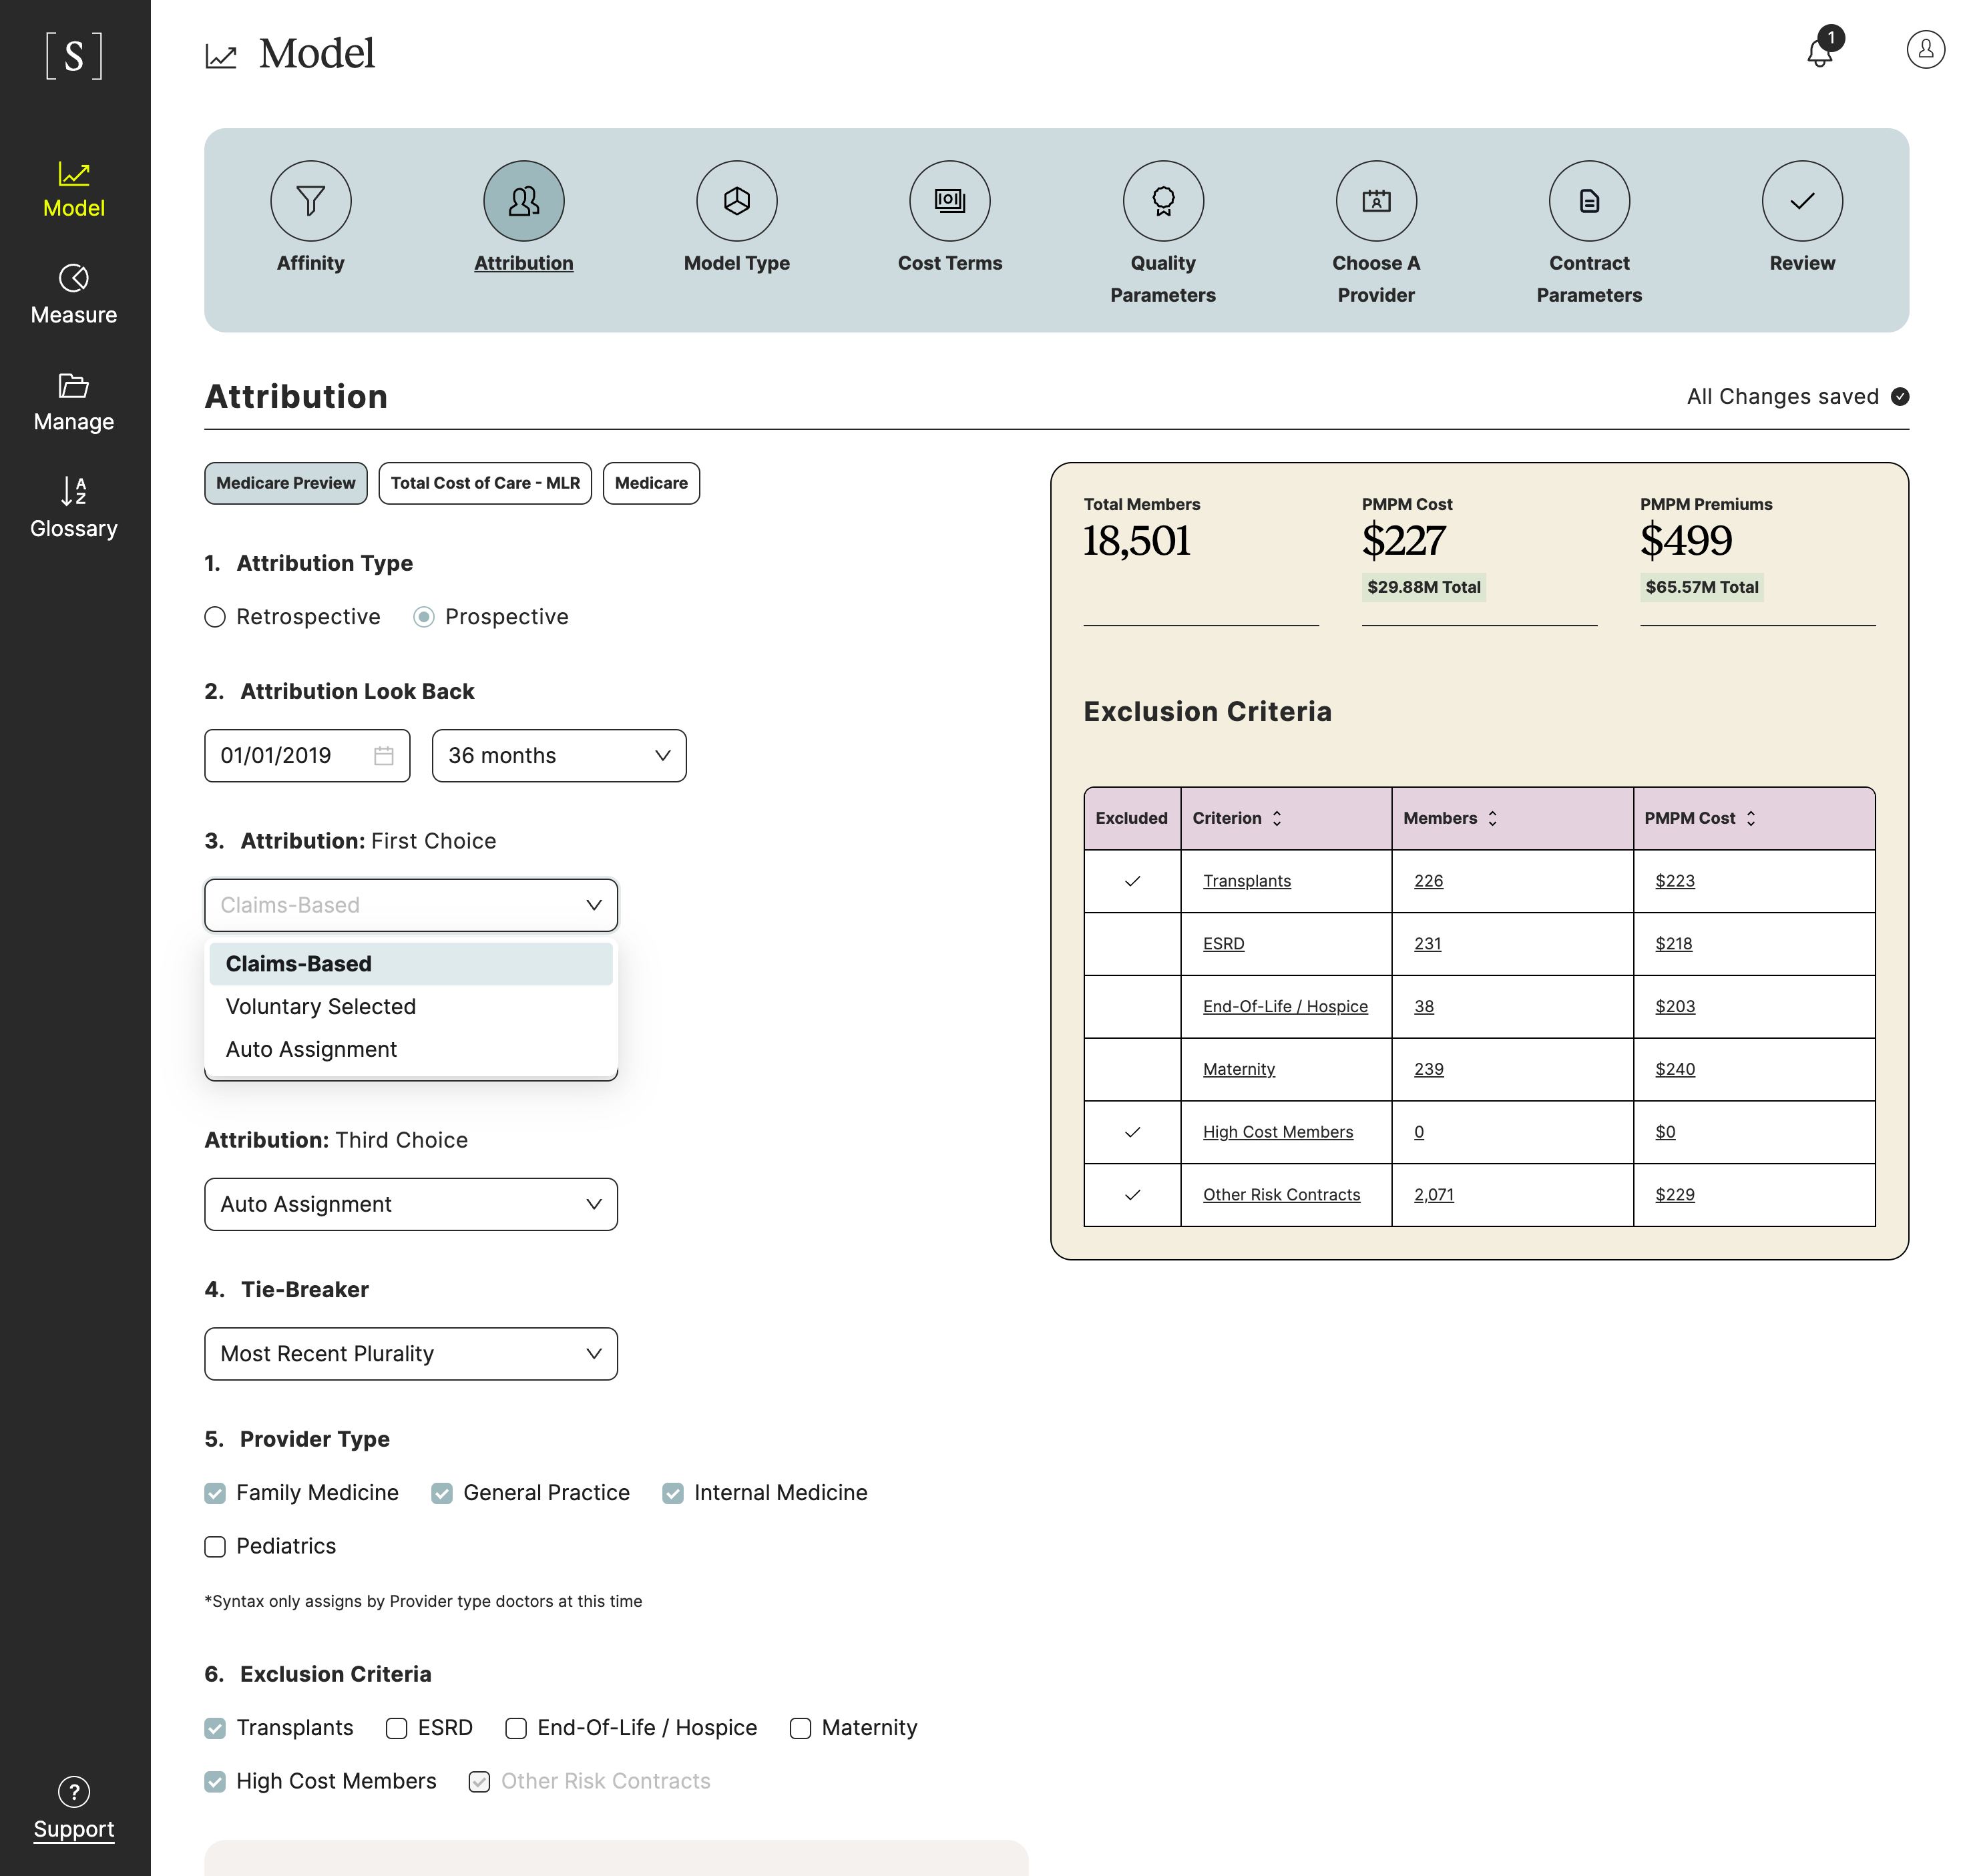Screen dimensions: 1963x1876
Task: Uncheck General Practice provider type
Action: point(442,1494)
